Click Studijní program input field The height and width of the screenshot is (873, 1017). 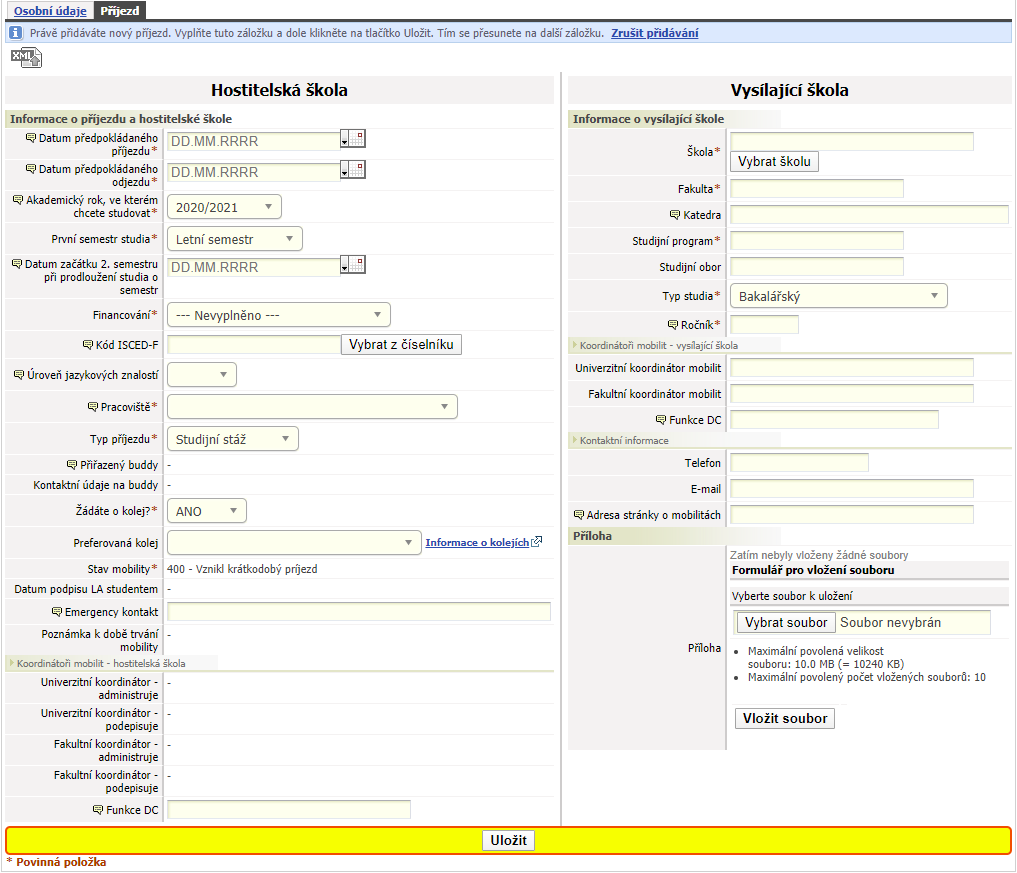[x=817, y=241]
